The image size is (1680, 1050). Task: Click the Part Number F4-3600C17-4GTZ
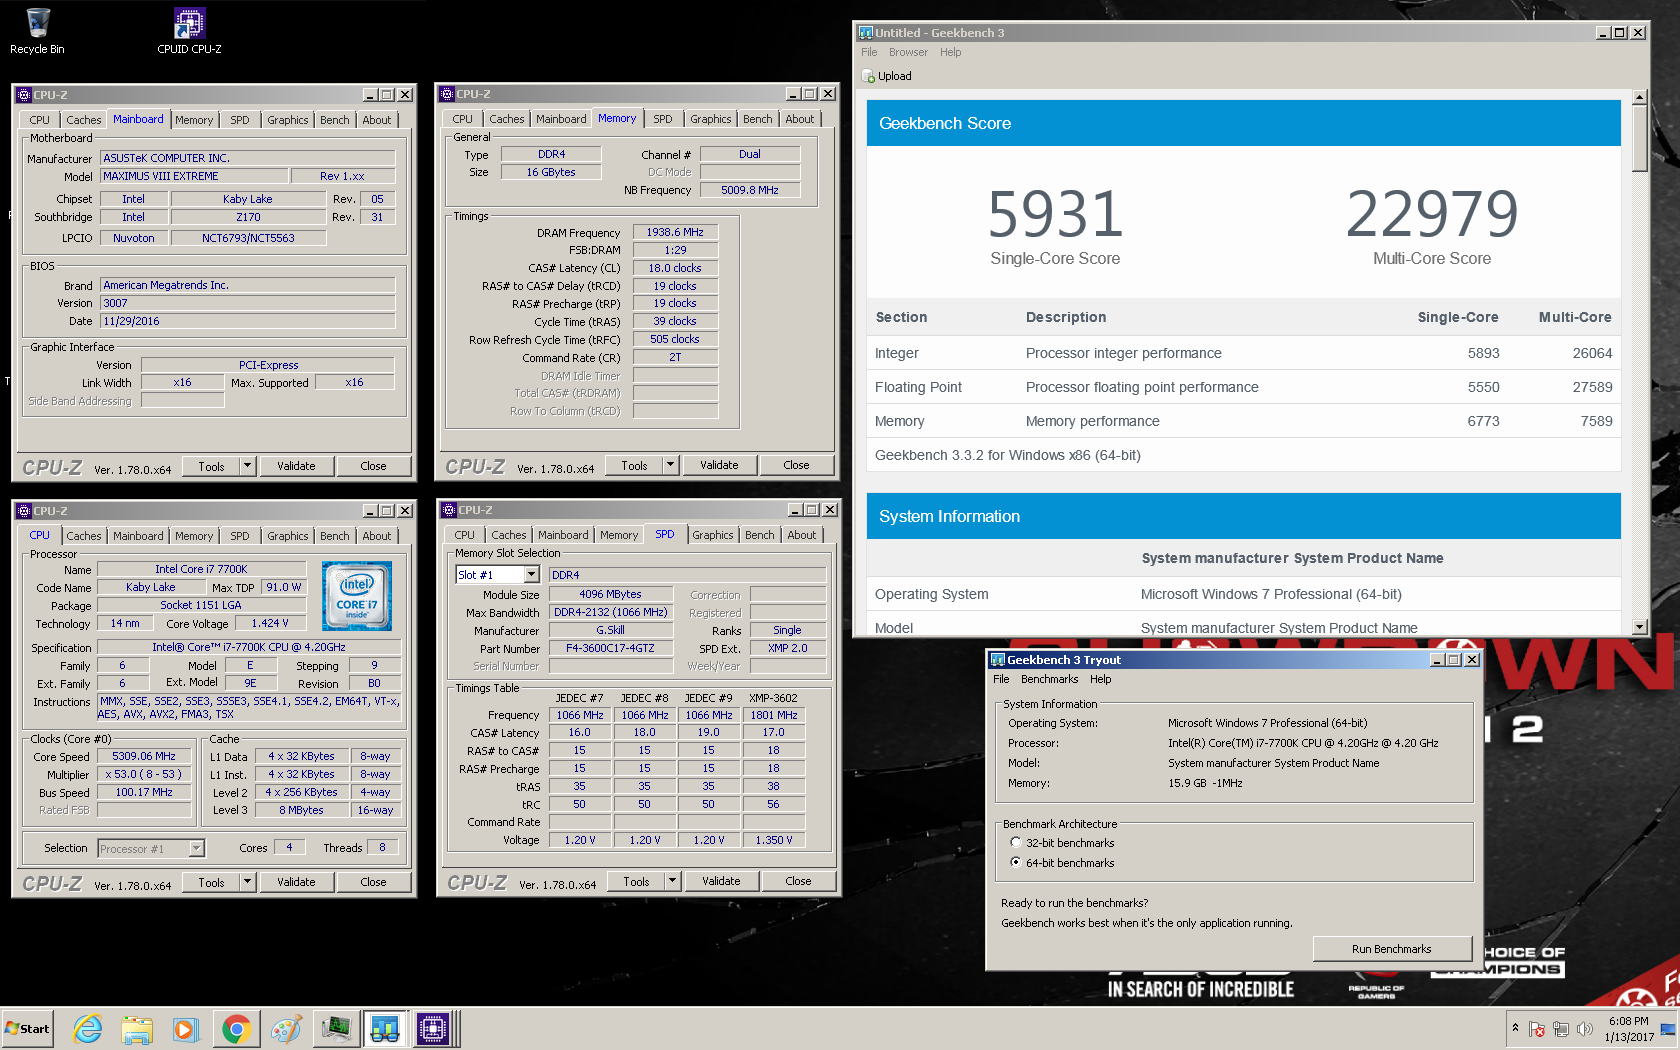pos(610,648)
